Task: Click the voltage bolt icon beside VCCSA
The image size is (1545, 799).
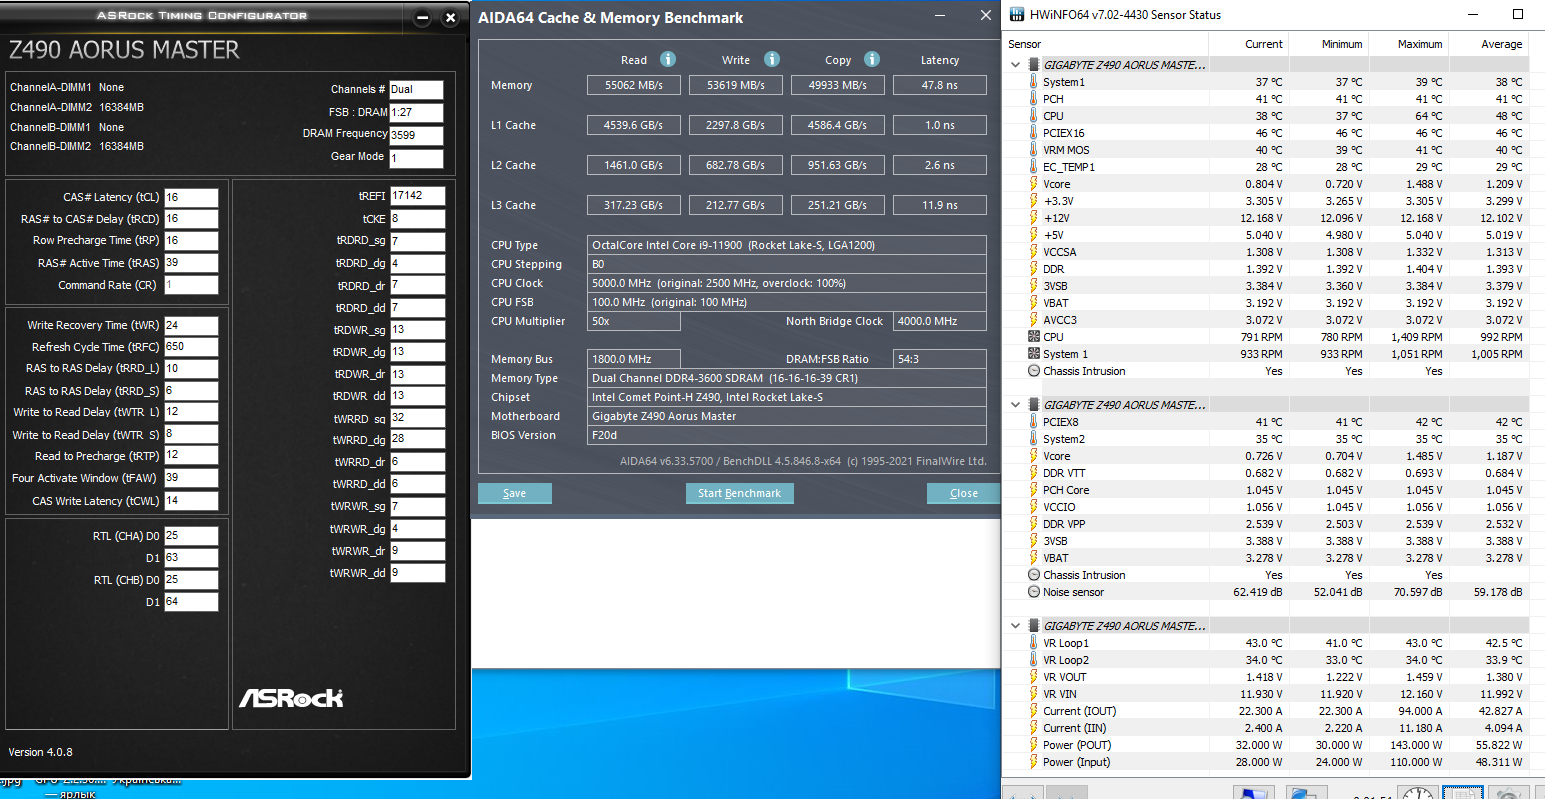Action: [x=1033, y=252]
